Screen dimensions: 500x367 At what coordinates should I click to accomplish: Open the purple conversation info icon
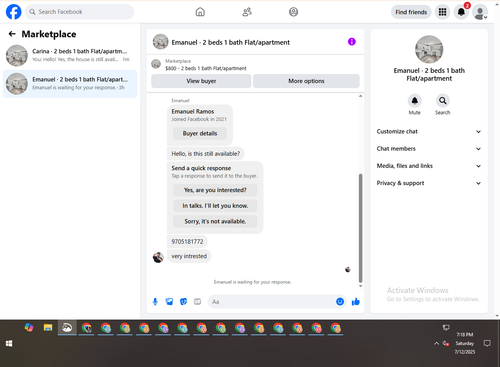(x=352, y=42)
